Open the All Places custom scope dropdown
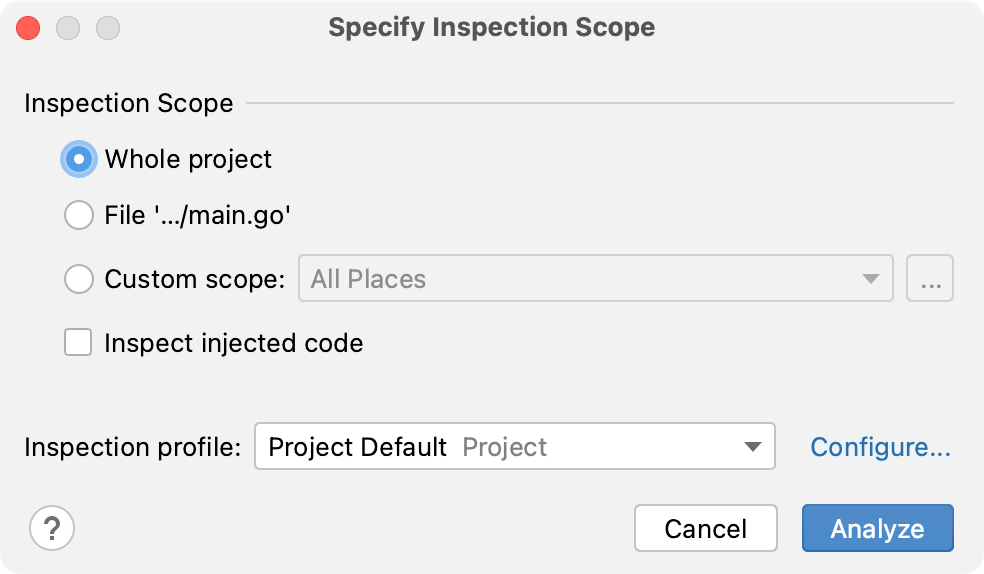The image size is (984, 574). click(580, 279)
